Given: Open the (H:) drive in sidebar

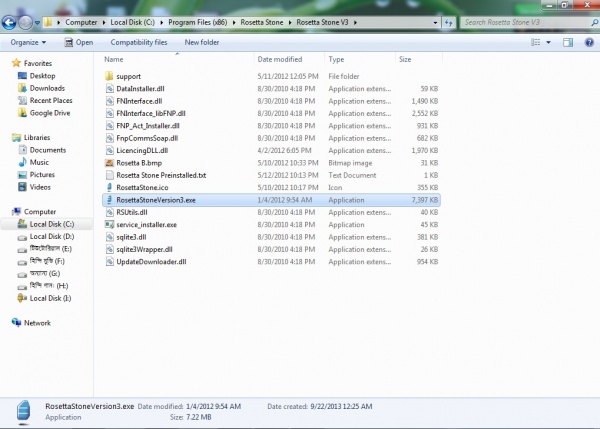Looking at the screenshot, I should [49, 286].
